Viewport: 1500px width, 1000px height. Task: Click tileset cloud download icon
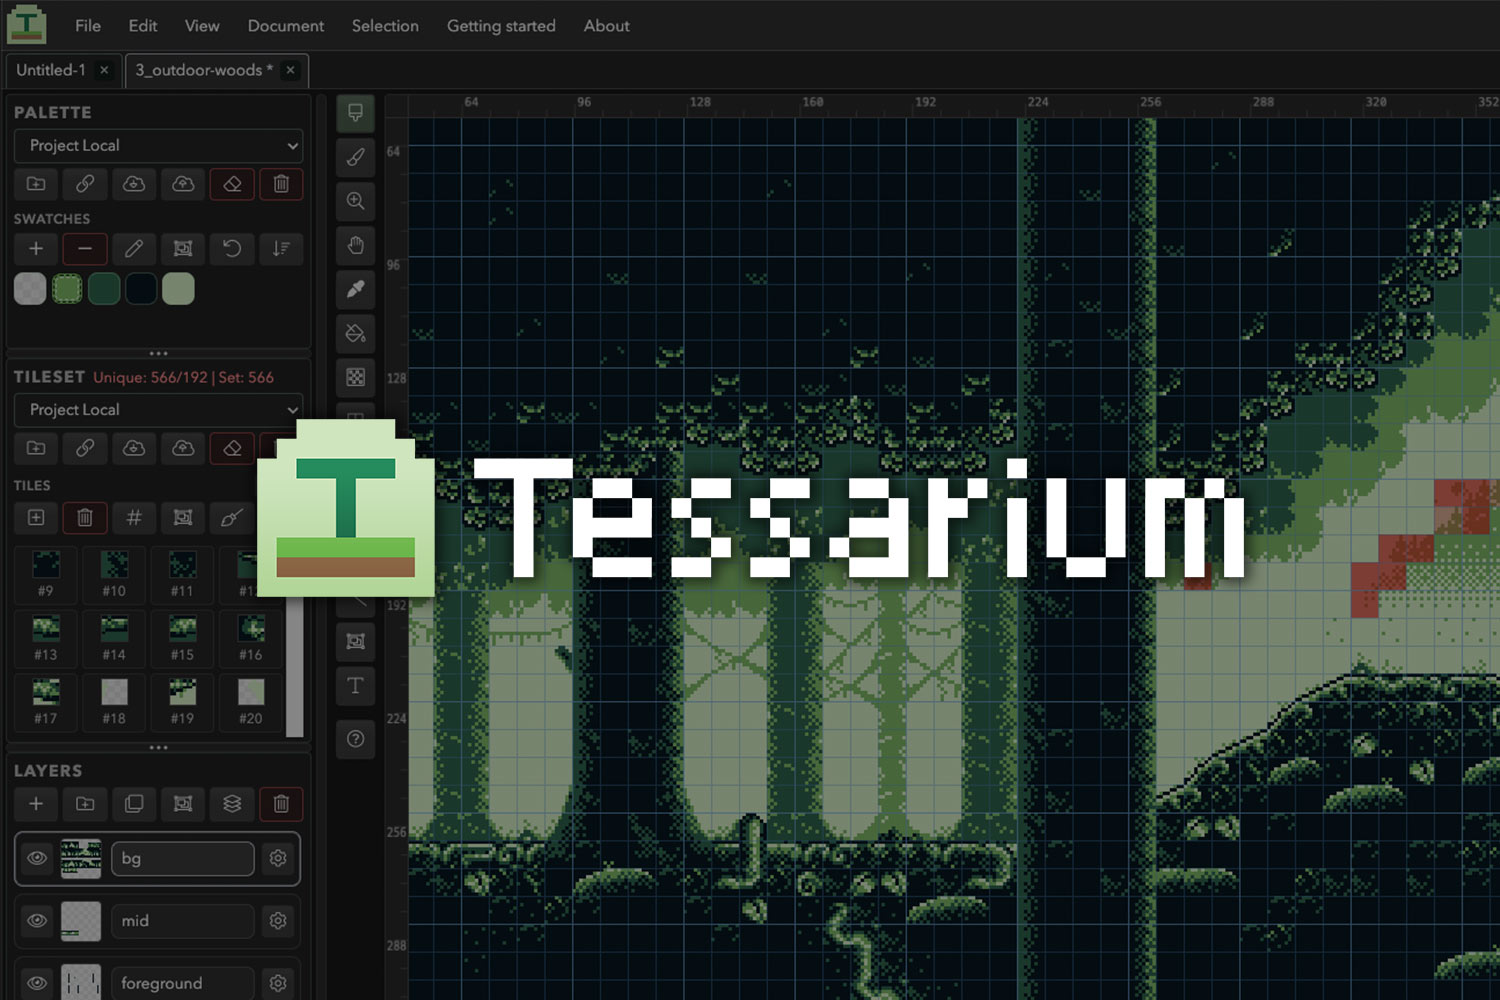(134, 448)
